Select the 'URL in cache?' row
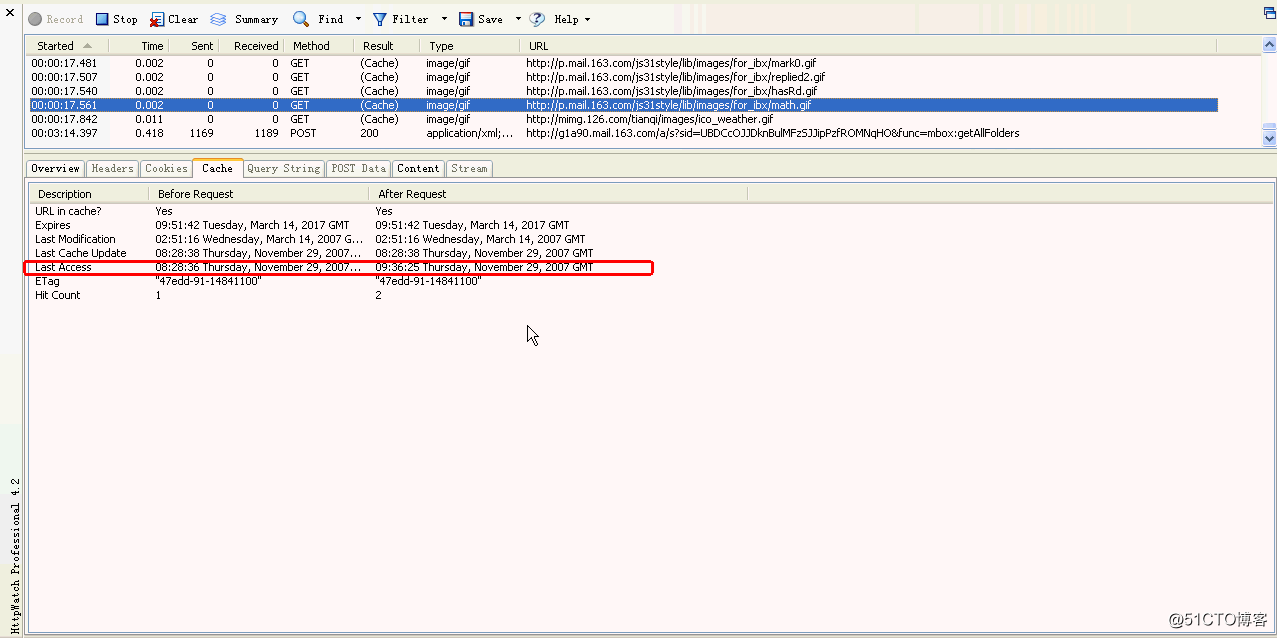This screenshot has width=1277, height=638. point(390,211)
